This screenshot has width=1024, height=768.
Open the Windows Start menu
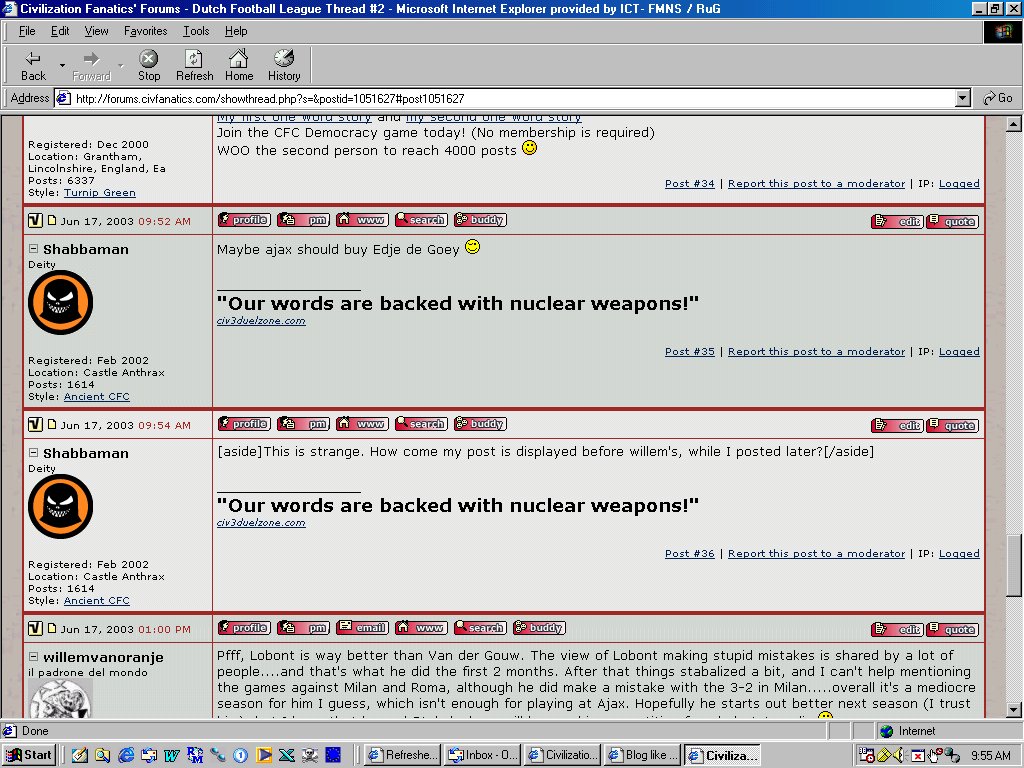pyautogui.click(x=29, y=755)
